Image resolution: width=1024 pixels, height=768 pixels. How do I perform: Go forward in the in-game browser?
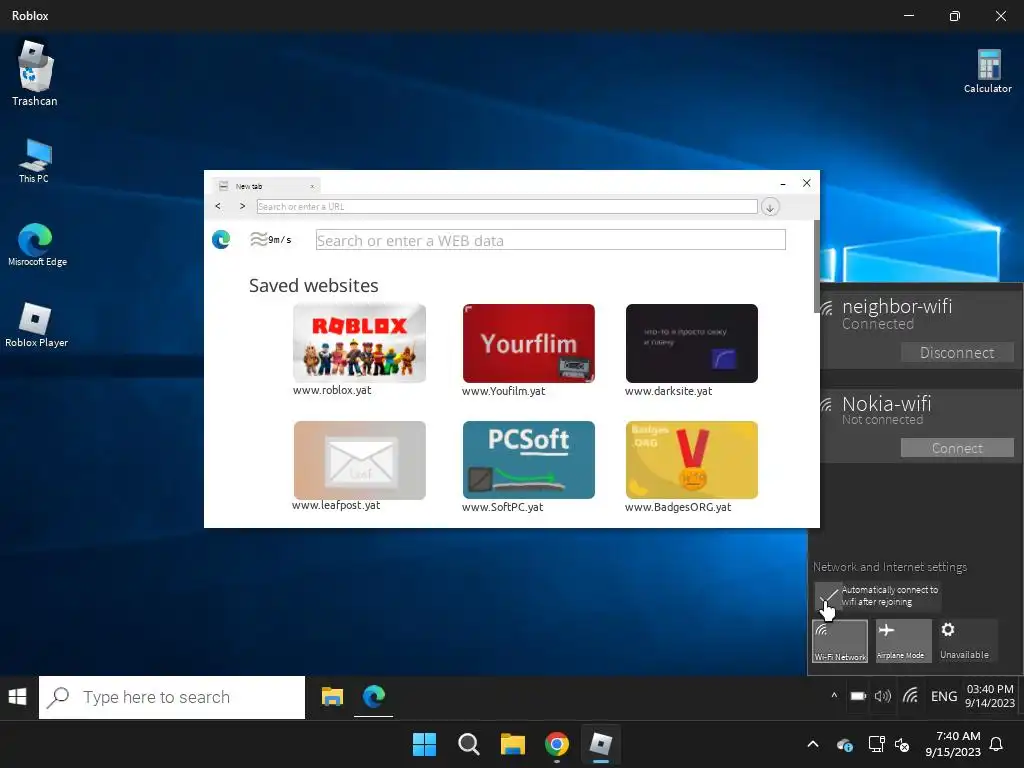point(242,206)
